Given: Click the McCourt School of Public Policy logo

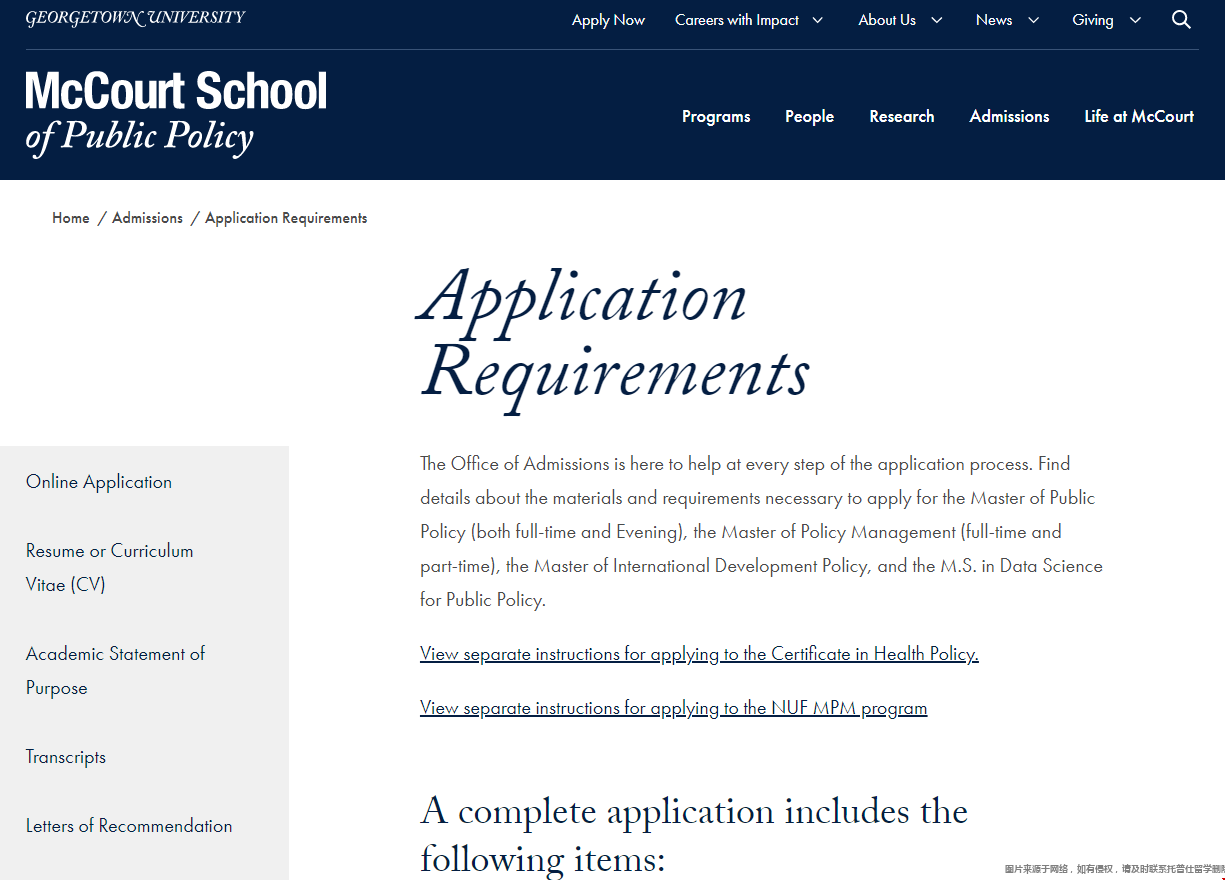Looking at the screenshot, I should [176, 113].
